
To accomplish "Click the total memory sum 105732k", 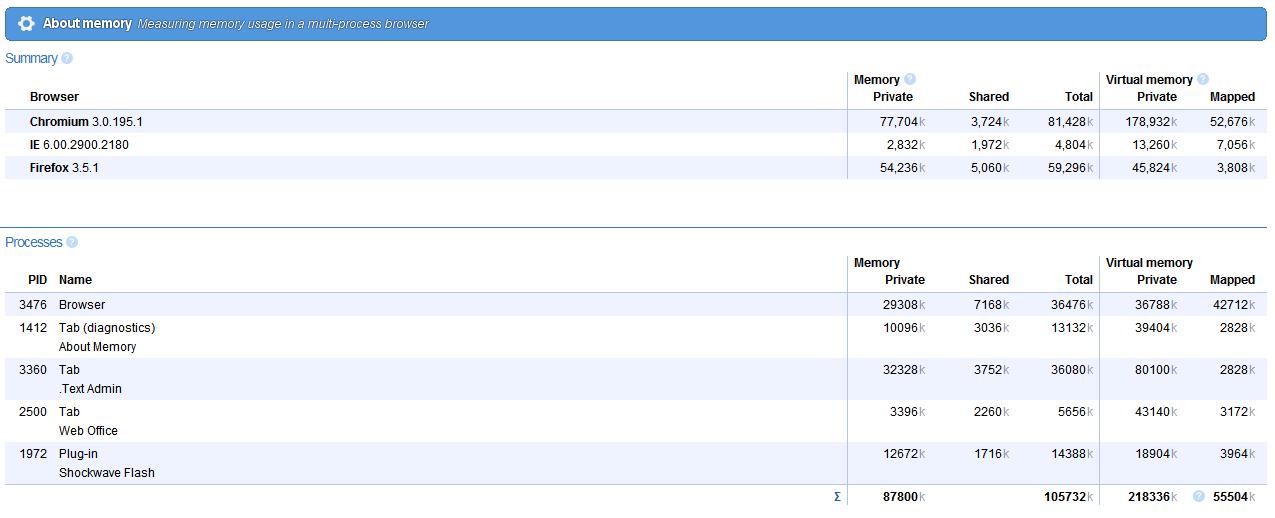I will (x=1069, y=496).
